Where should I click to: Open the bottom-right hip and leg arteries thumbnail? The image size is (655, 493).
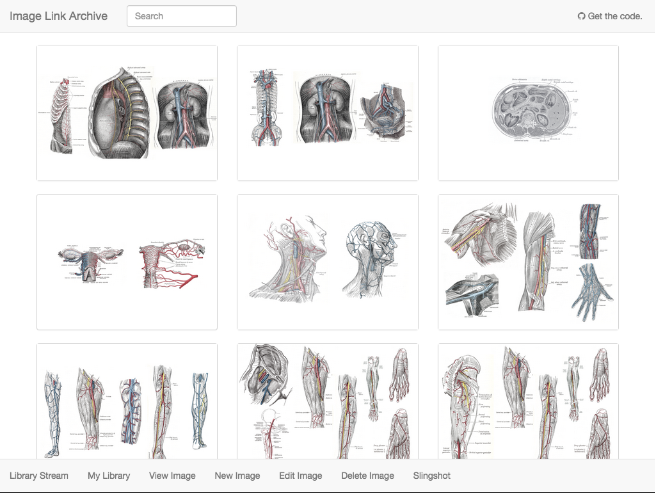point(528,402)
